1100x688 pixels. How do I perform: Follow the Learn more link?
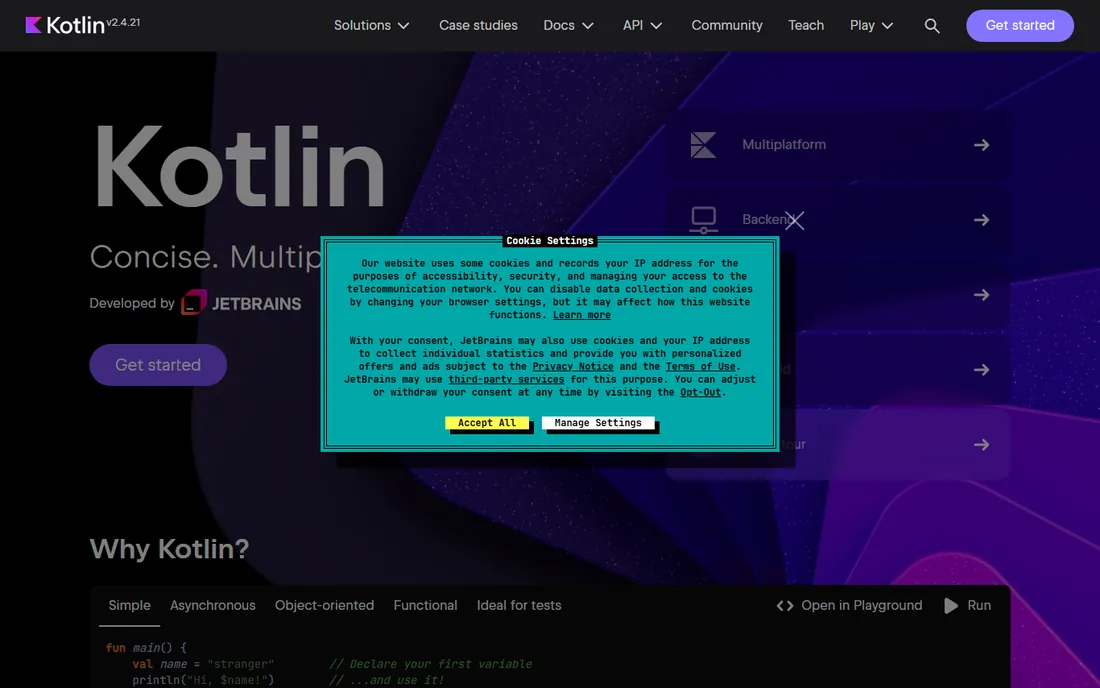click(x=582, y=315)
